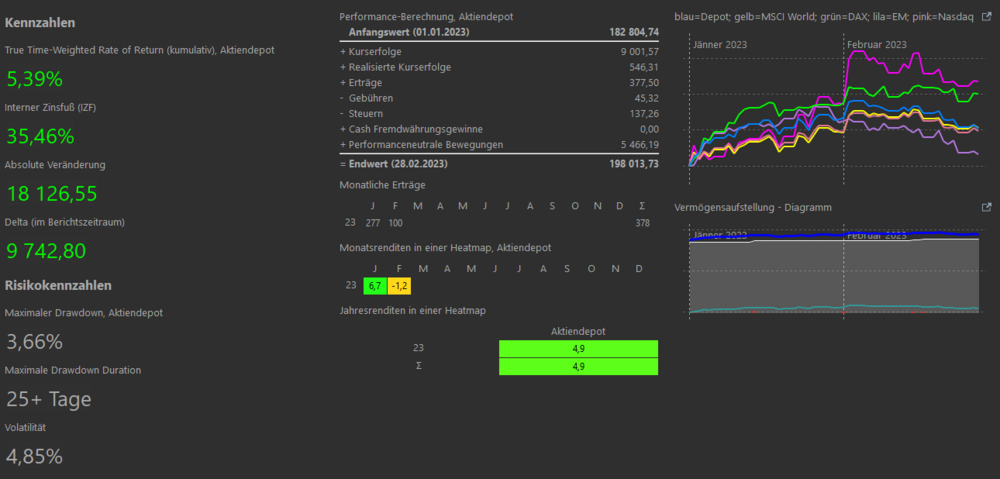Screen dimensions: 1000x479
Task: Click the Interner Zinsfuß 35,46% value
Action: click(40, 136)
